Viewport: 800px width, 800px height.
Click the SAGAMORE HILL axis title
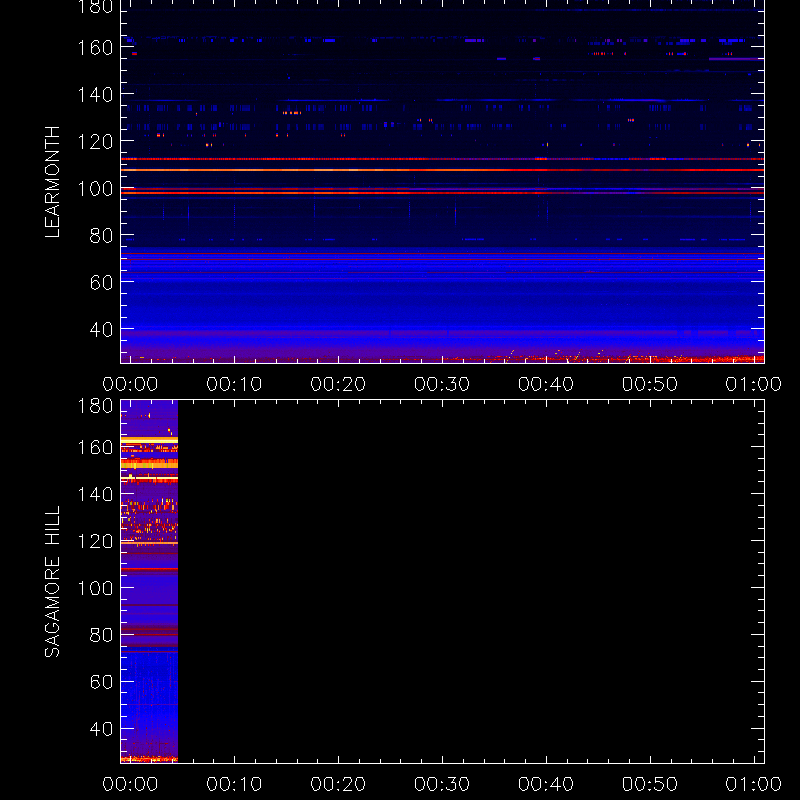tap(53, 582)
